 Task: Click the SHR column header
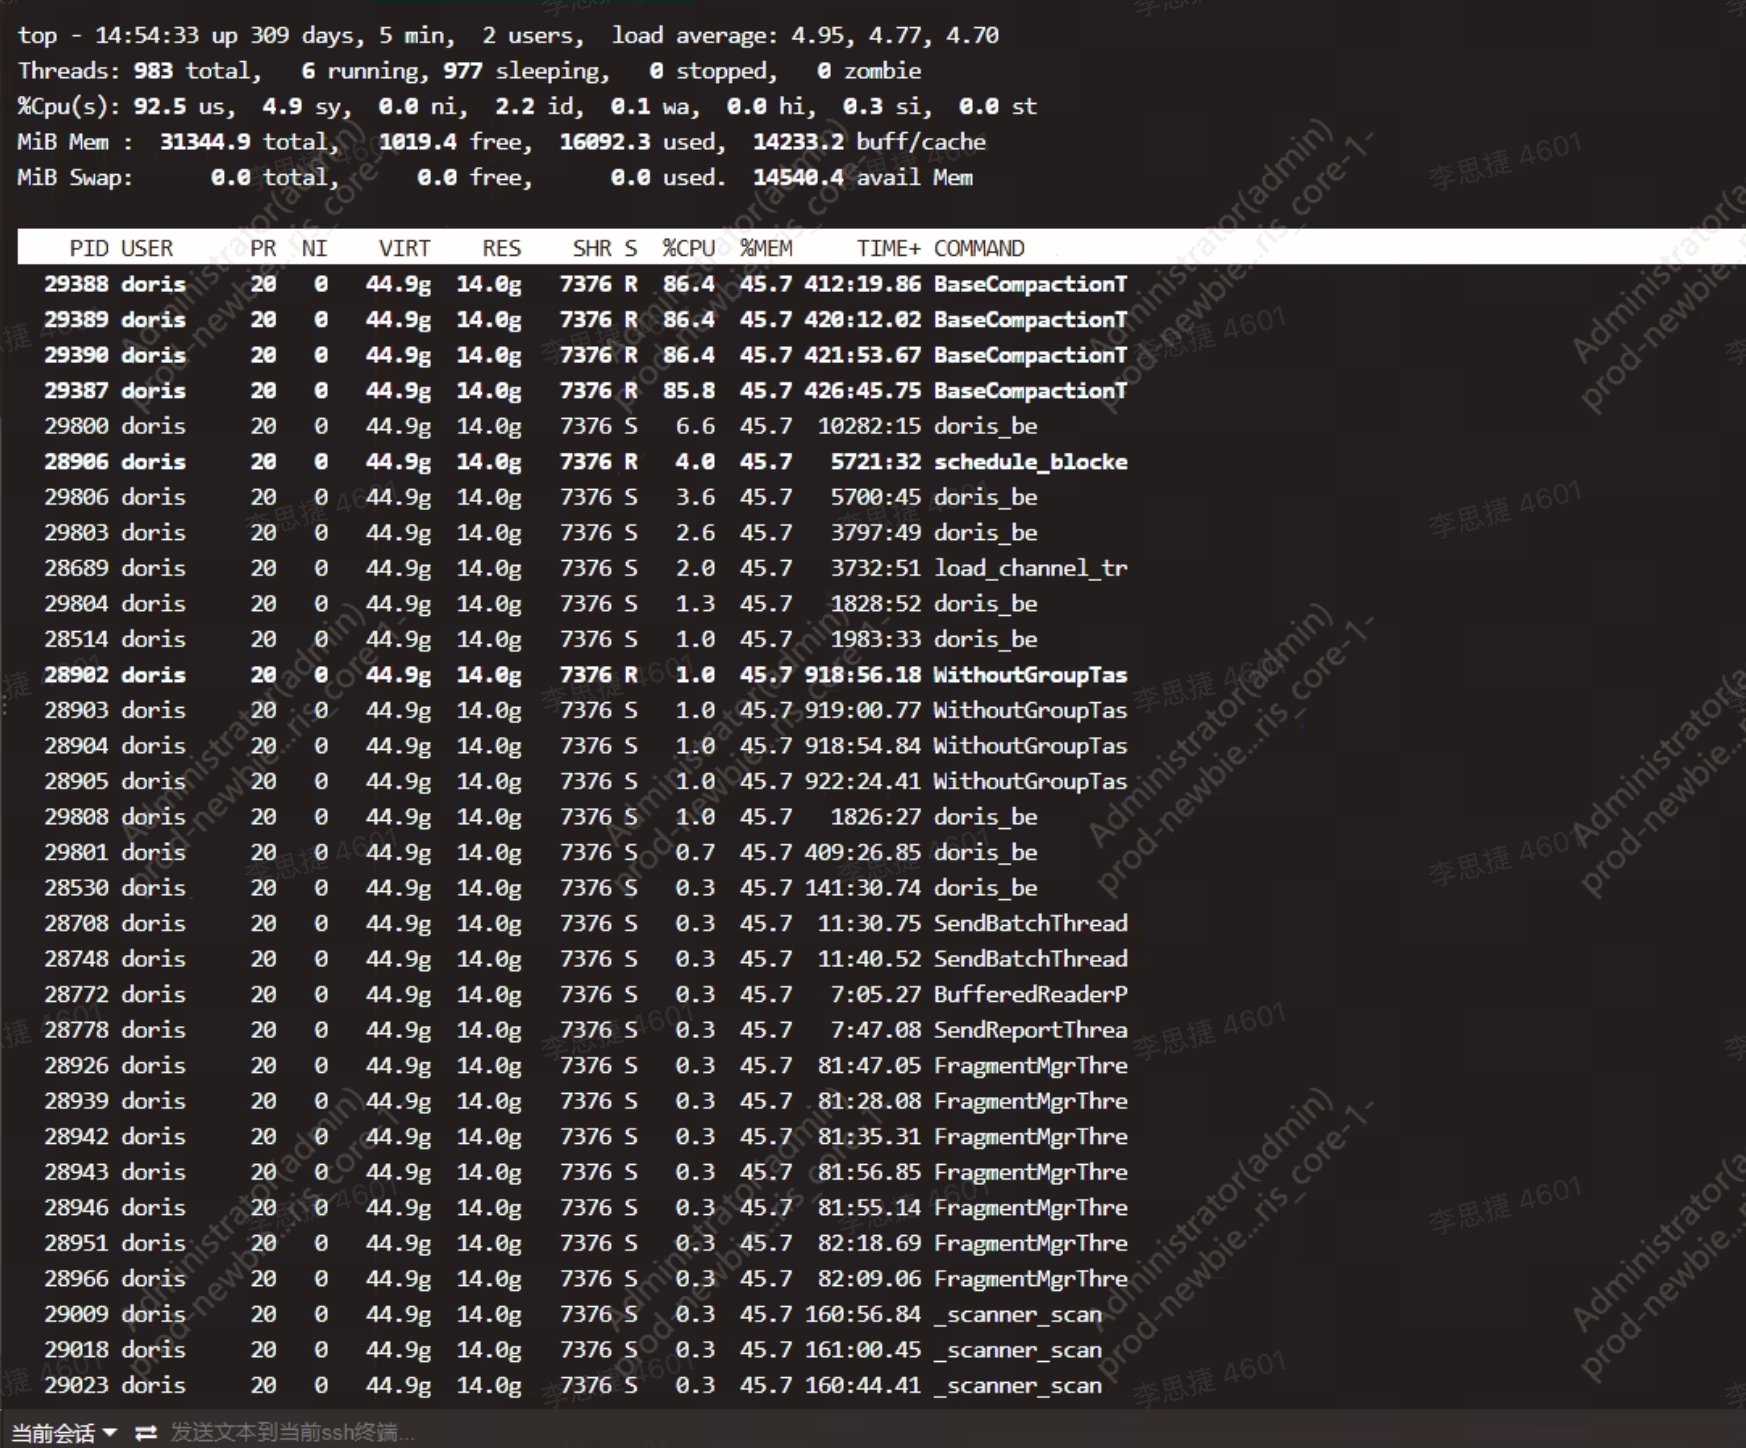(x=592, y=248)
